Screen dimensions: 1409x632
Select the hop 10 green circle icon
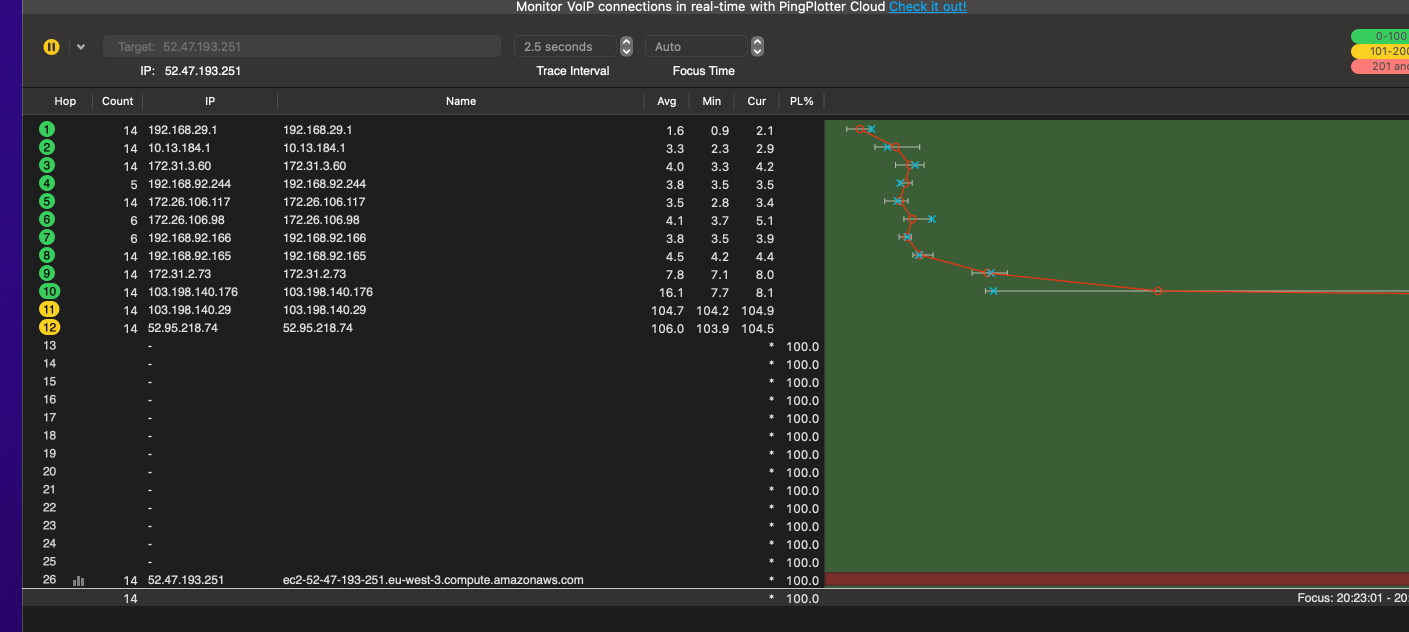click(49, 291)
